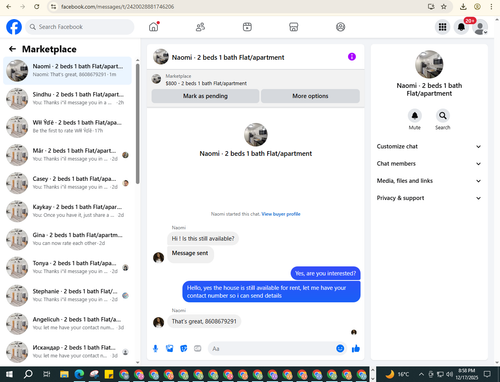The height and width of the screenshot is (382, 500).
Task: Open the Groups icon in top navigation
Action: coord(340,27)
